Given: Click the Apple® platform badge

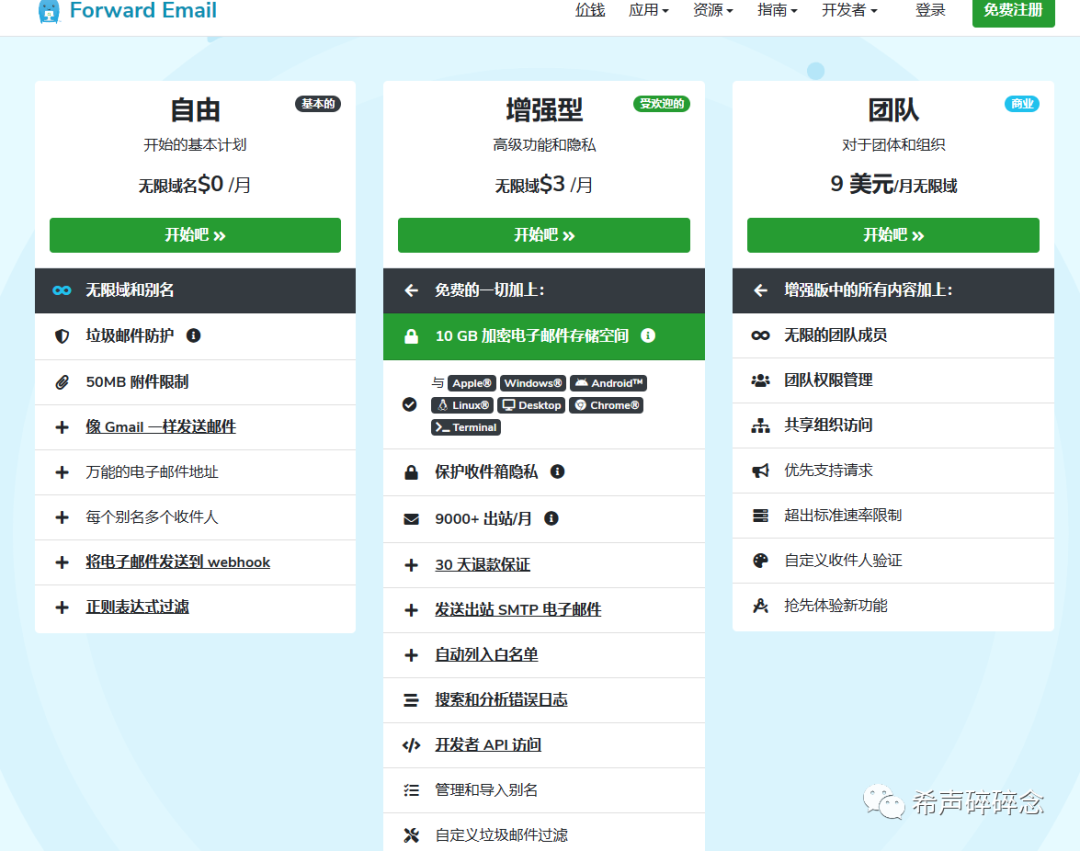Looking at the screenshot, I should (471, 382).
